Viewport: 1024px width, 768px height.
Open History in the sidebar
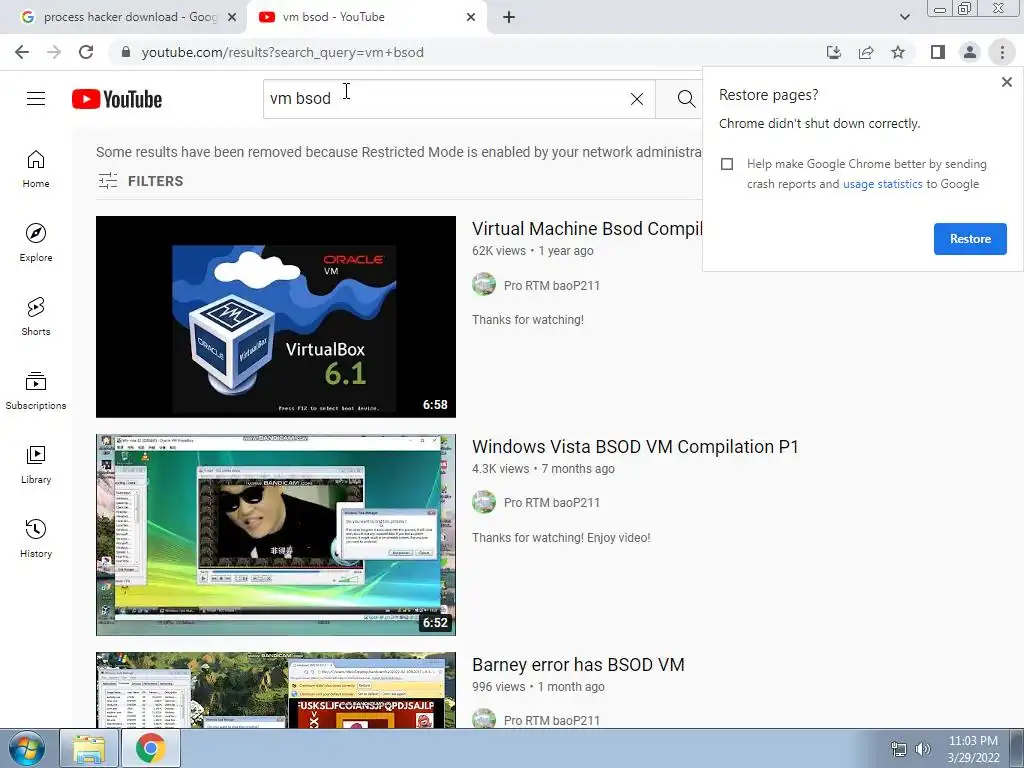coord(36,538)
